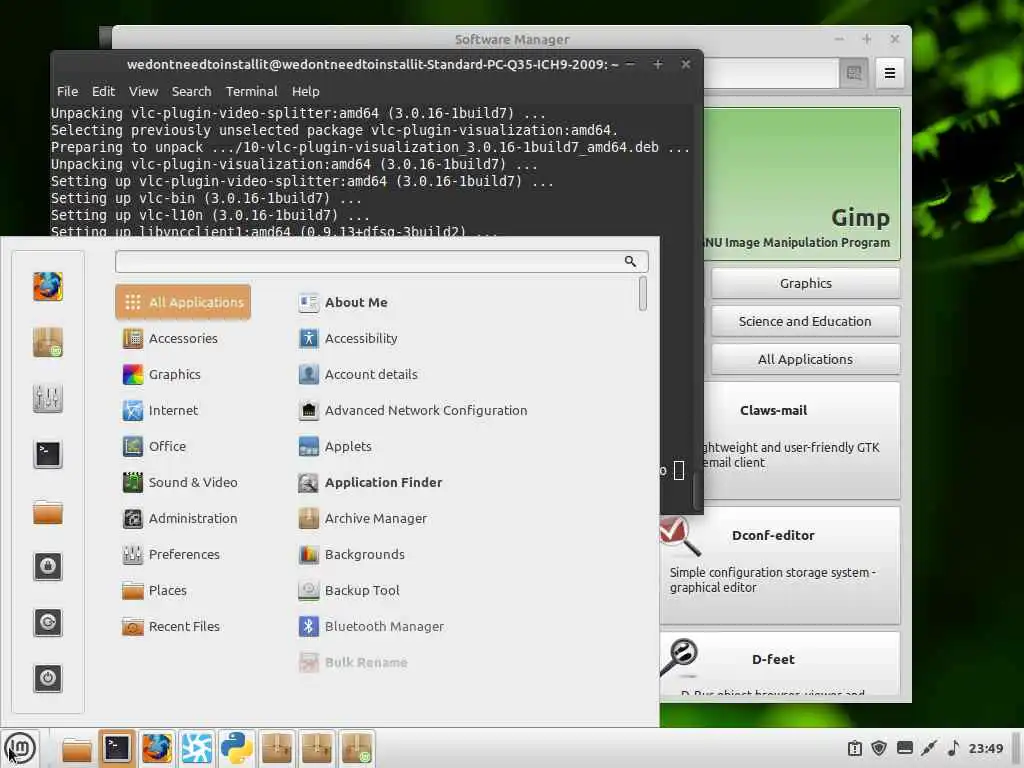Click the application list scrollbar handle

click(643, 293)
